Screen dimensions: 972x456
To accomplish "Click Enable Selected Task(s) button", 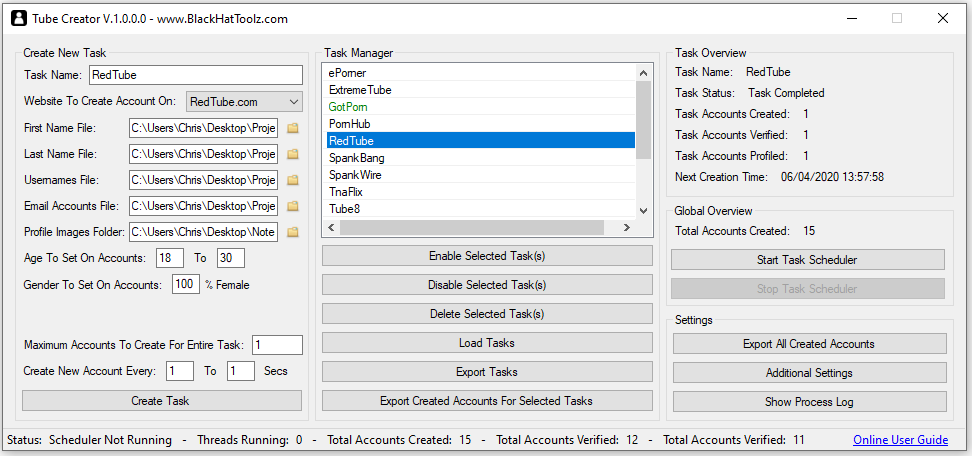I will [x=486, y=256].
